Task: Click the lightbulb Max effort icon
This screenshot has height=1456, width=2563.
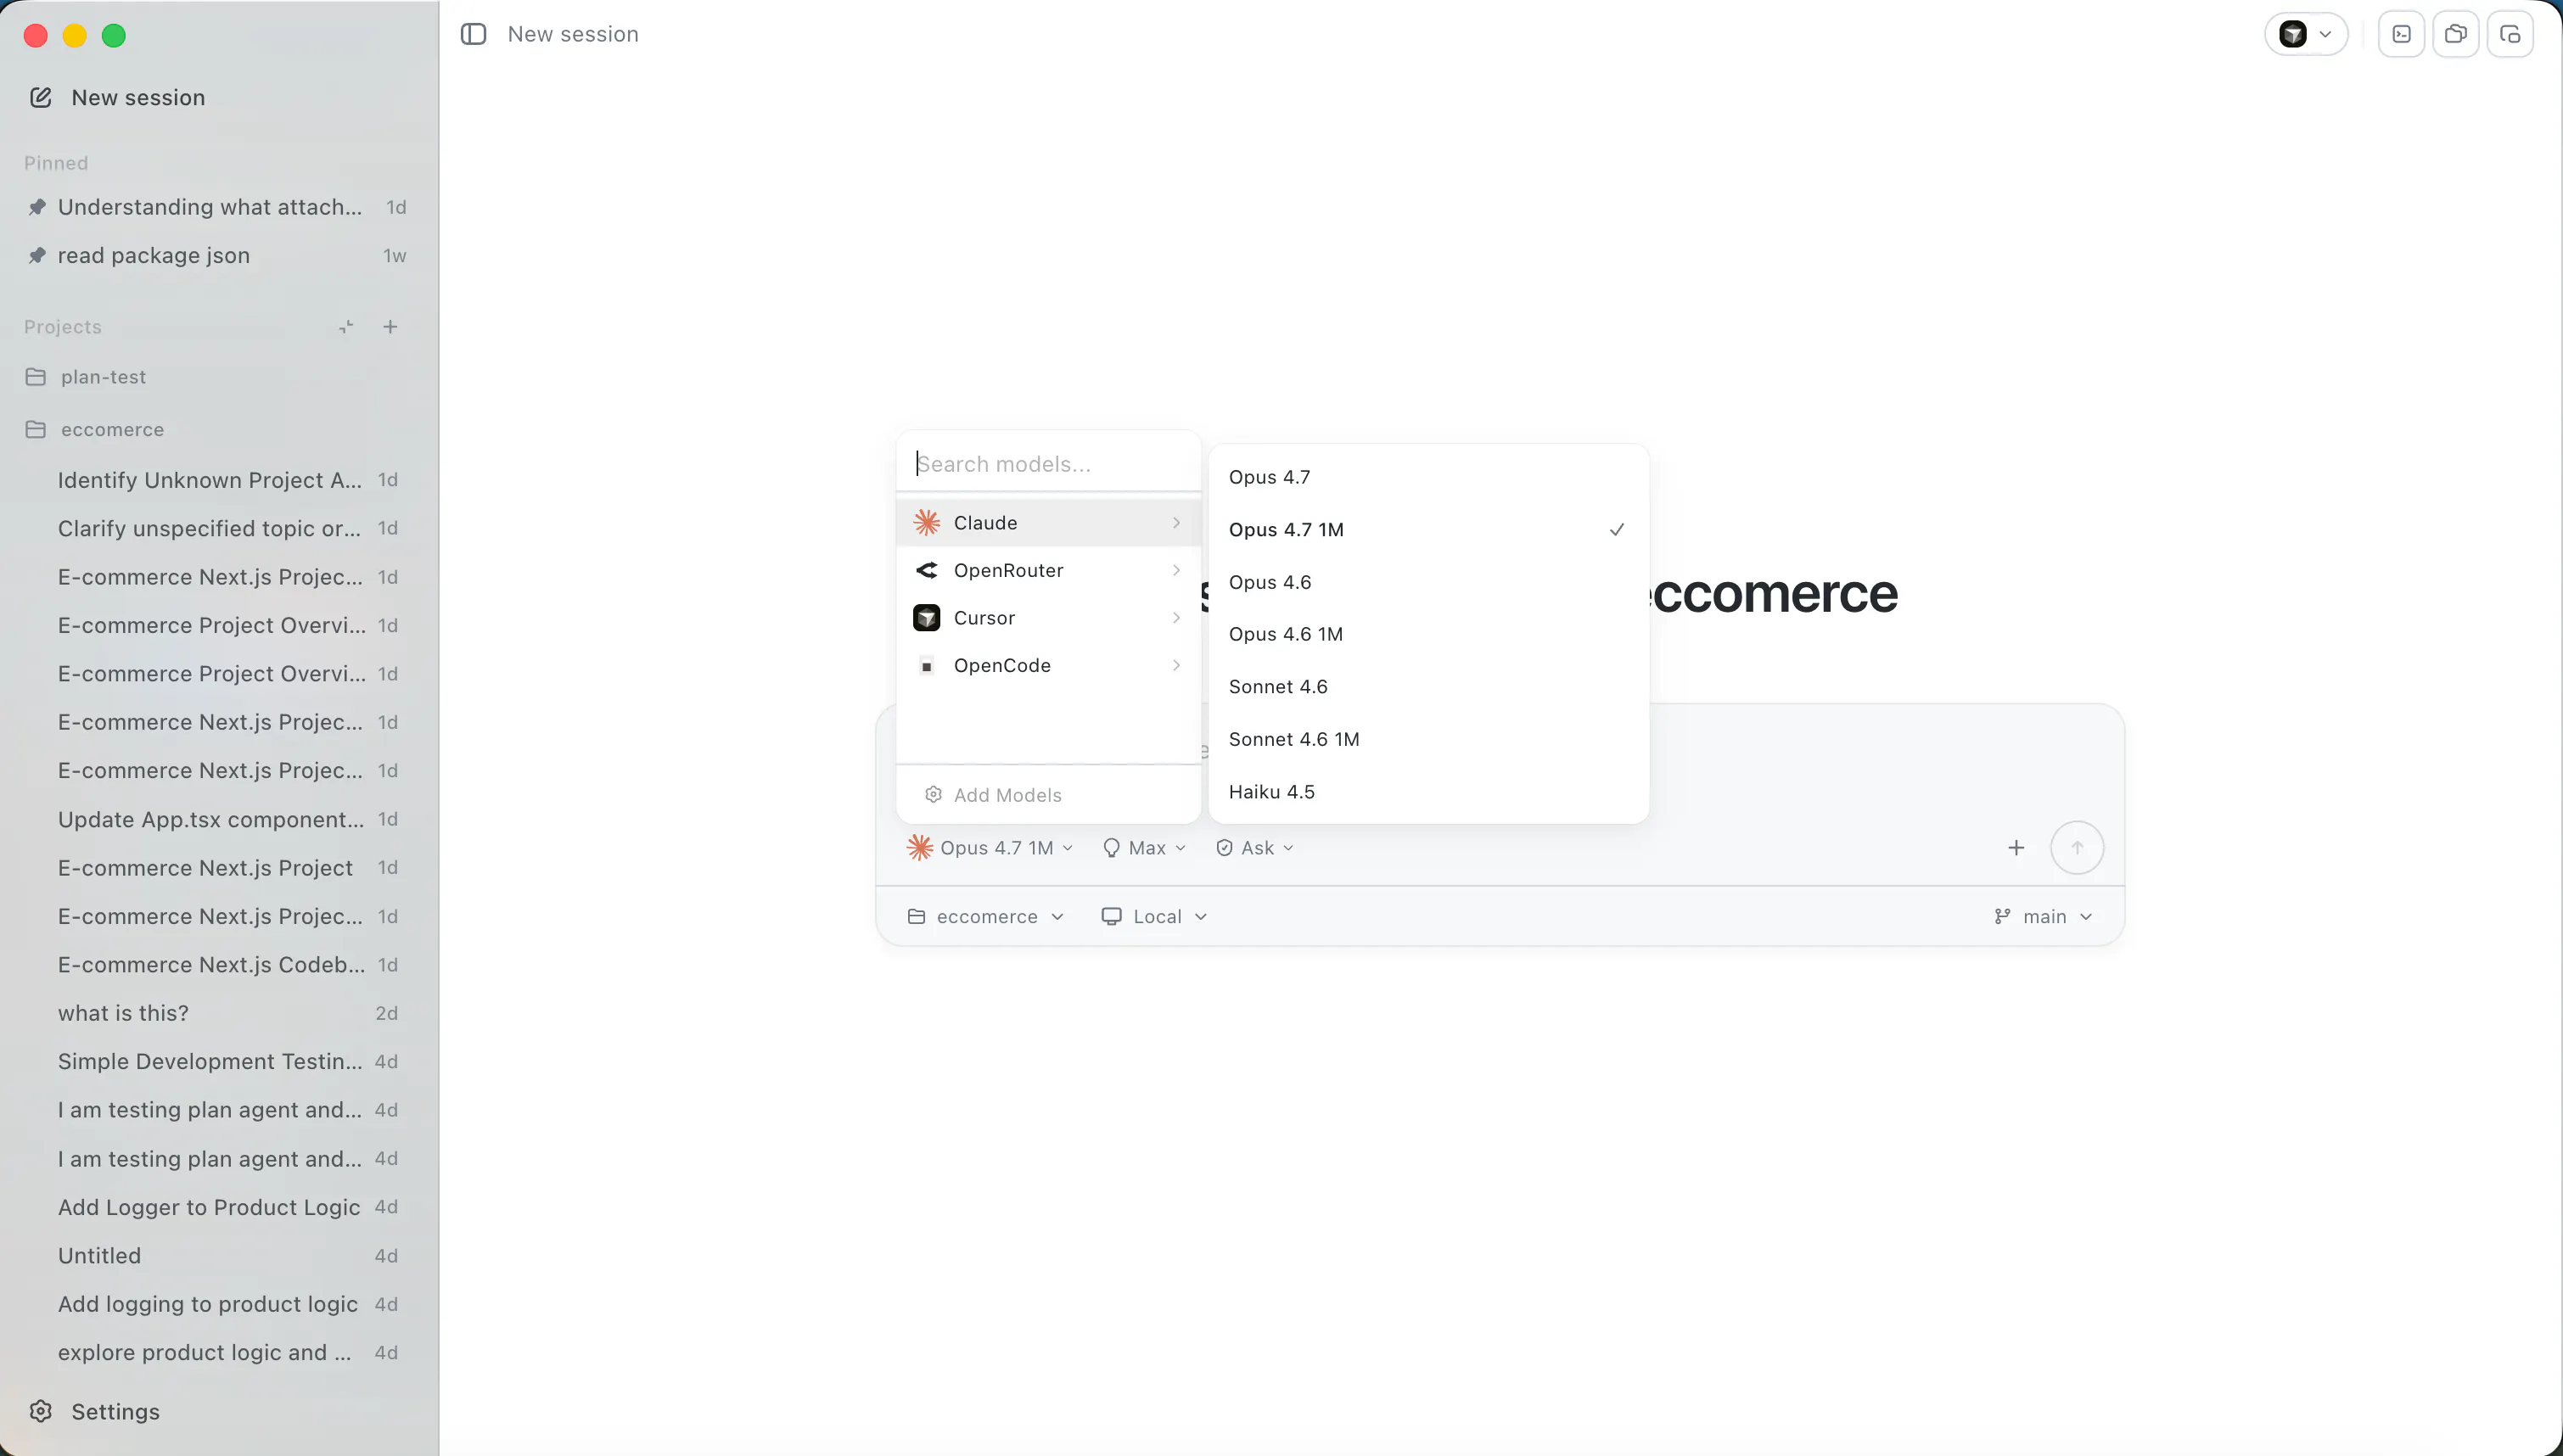Action: 1111,848
